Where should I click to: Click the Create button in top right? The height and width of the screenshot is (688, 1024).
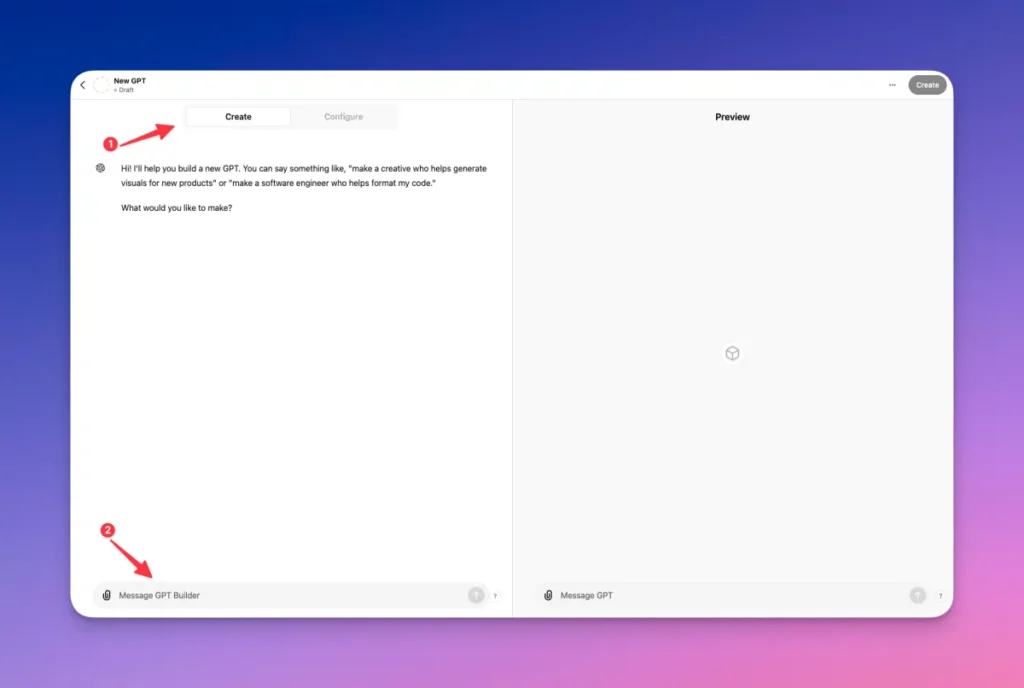pos(927,85)
